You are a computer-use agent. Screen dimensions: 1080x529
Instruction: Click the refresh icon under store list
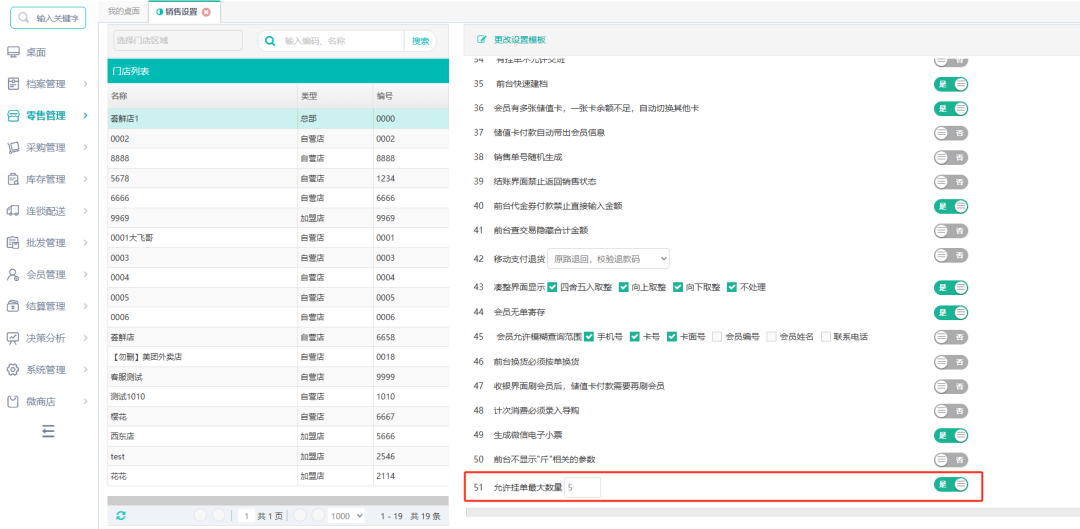point(121,515)
